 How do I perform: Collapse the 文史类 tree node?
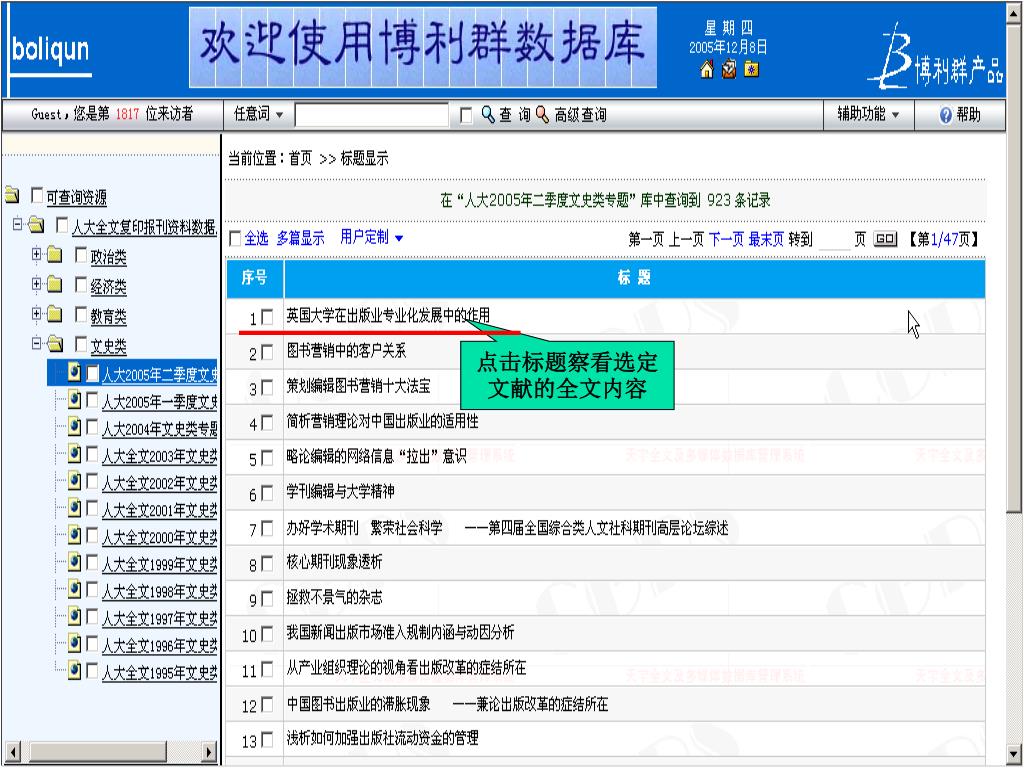(37, 344)
